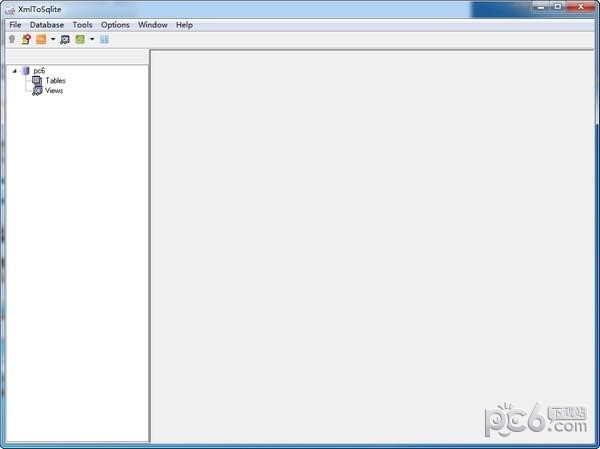Select Views in the tree
The height and width of the screenshot is (449, 600).
click(x=54, y=91)
